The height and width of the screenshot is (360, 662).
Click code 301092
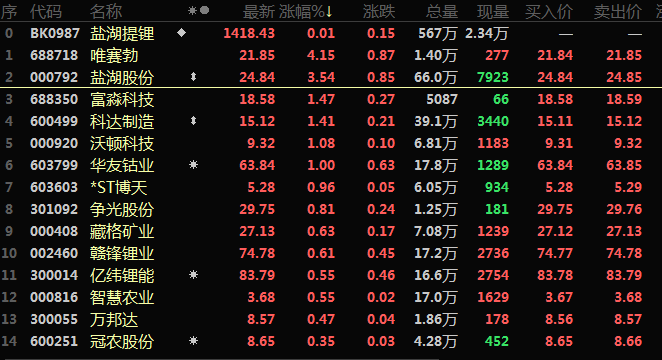pos(54,209)
